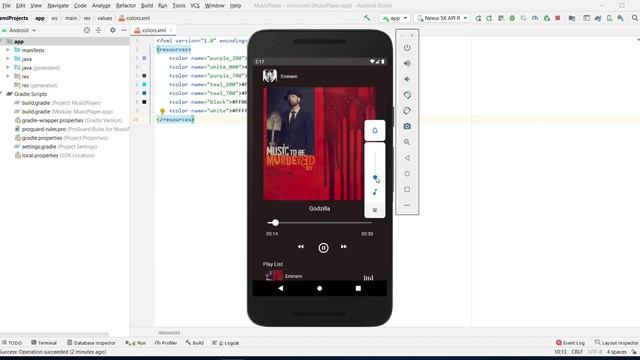Click the Search Everywhere magnifier icon
This screenshot has height=360, width=640.
[635, 18]
